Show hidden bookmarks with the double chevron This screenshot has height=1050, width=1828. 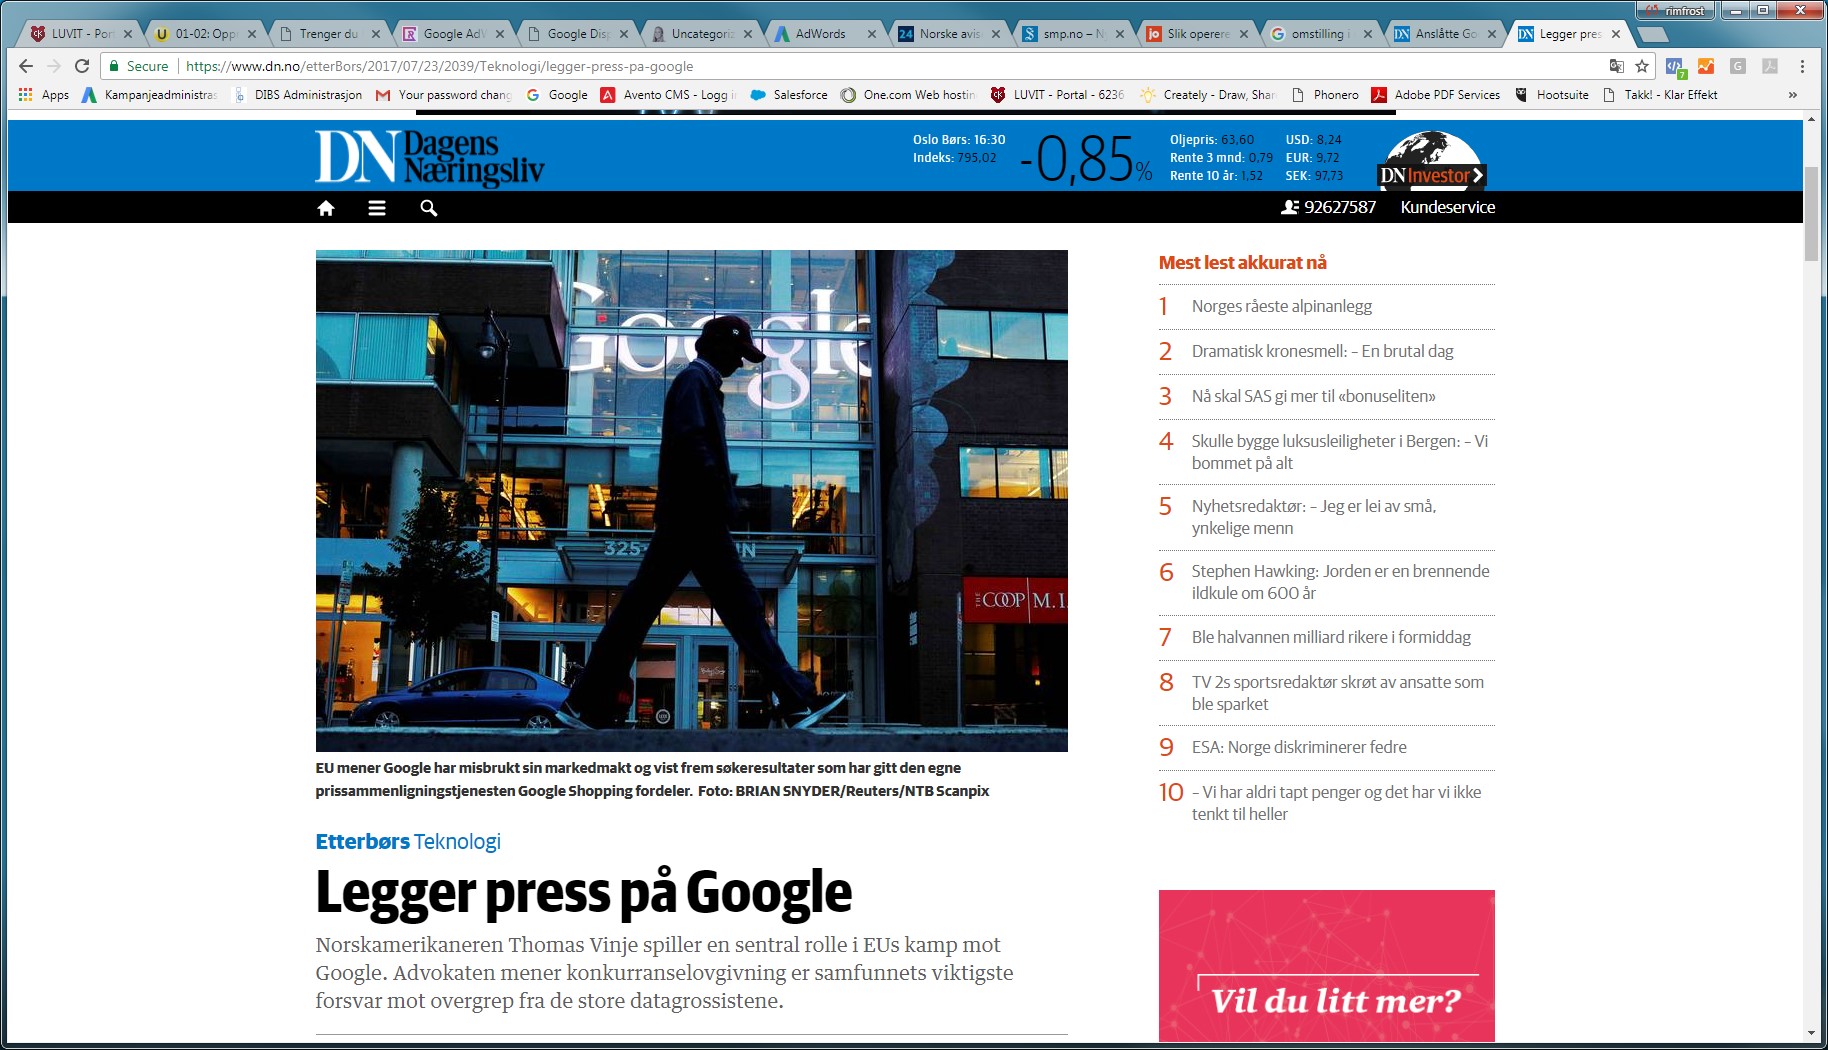coord(1793,95)
